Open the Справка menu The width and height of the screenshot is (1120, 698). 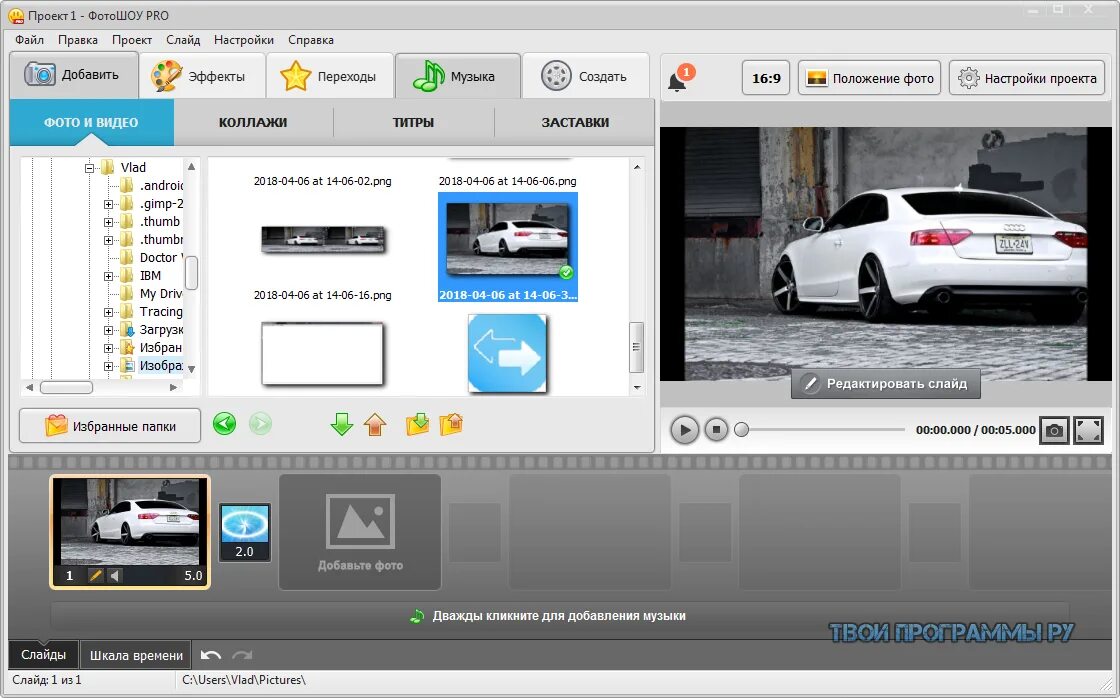click(x=311, y=40)
